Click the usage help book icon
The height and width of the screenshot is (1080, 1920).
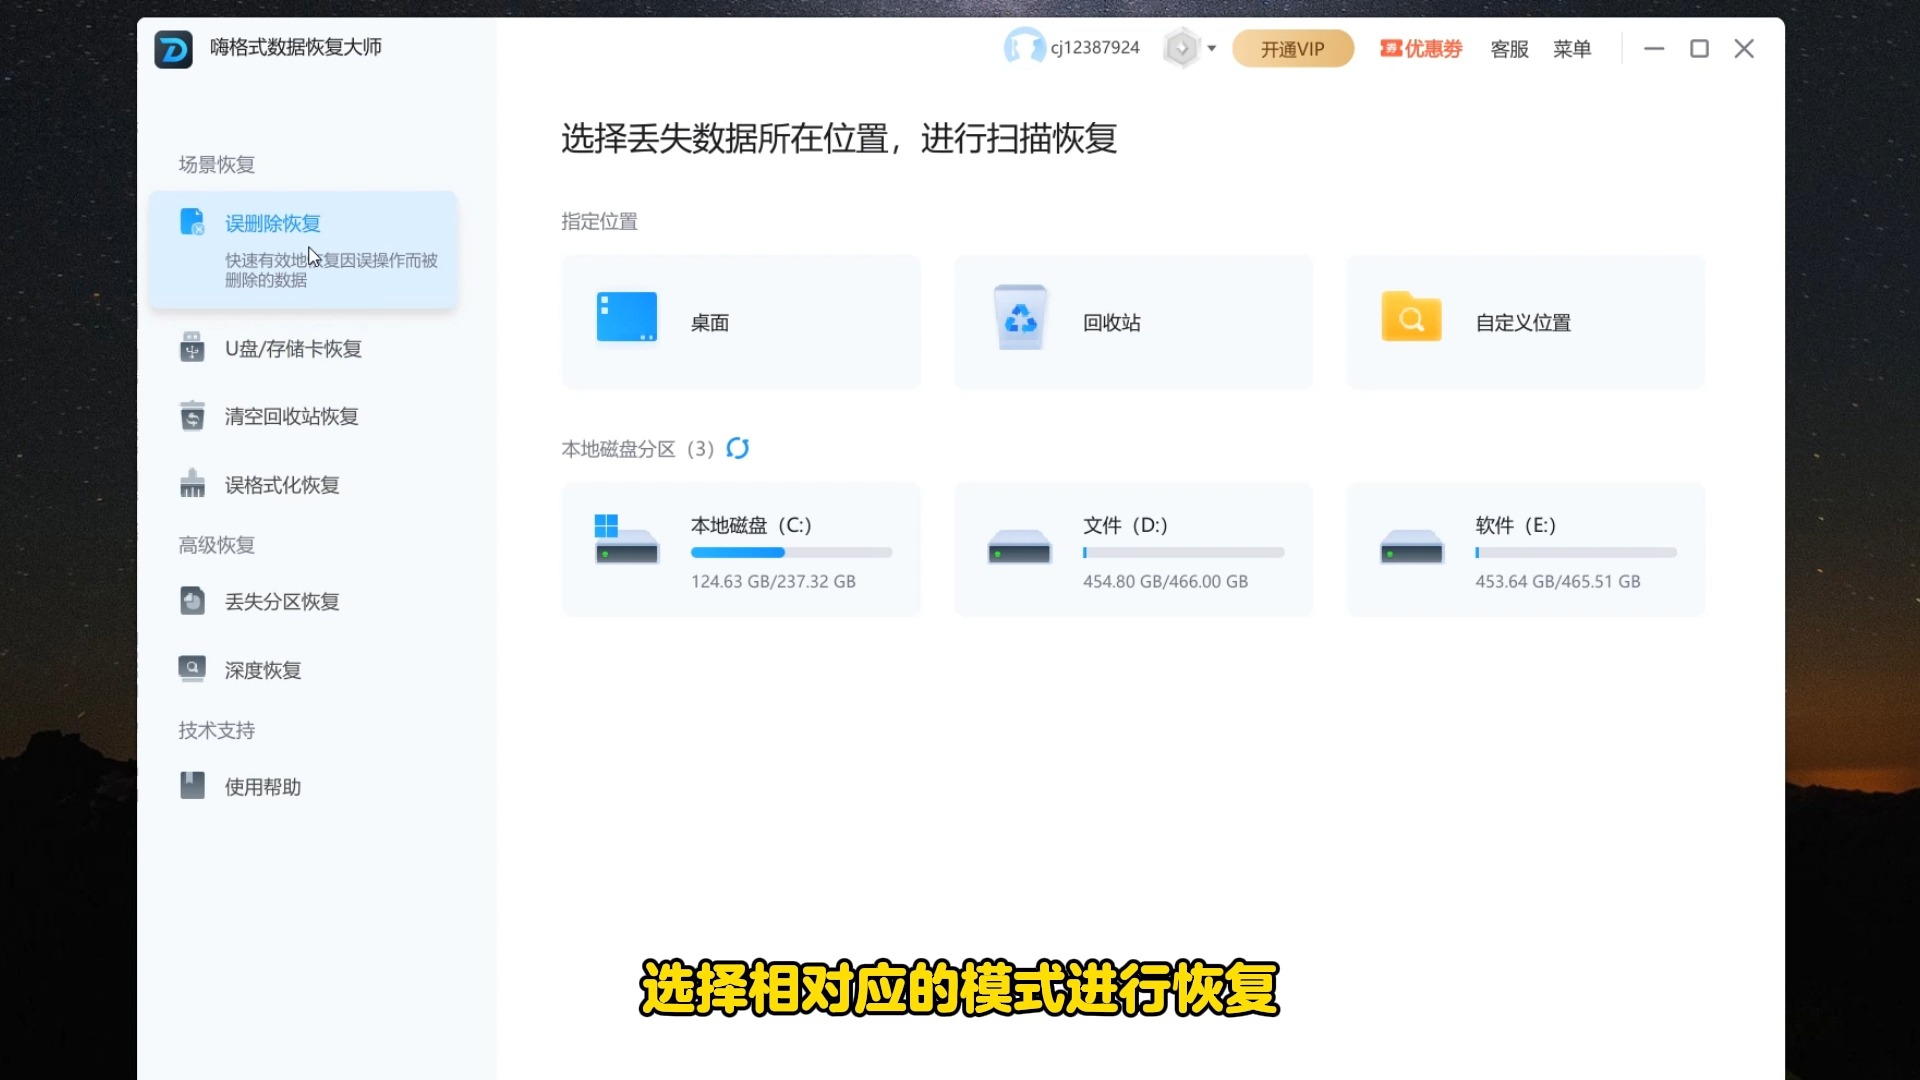[x=192, y=786]
